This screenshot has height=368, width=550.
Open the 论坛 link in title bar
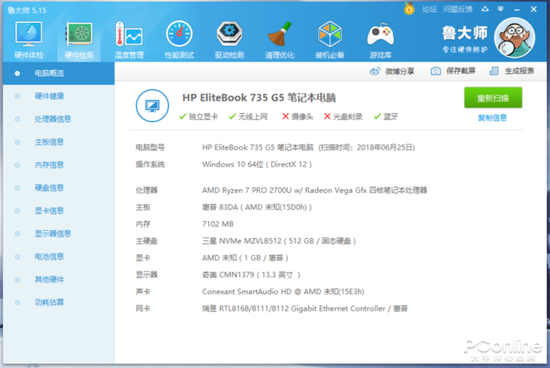point(429,10)
